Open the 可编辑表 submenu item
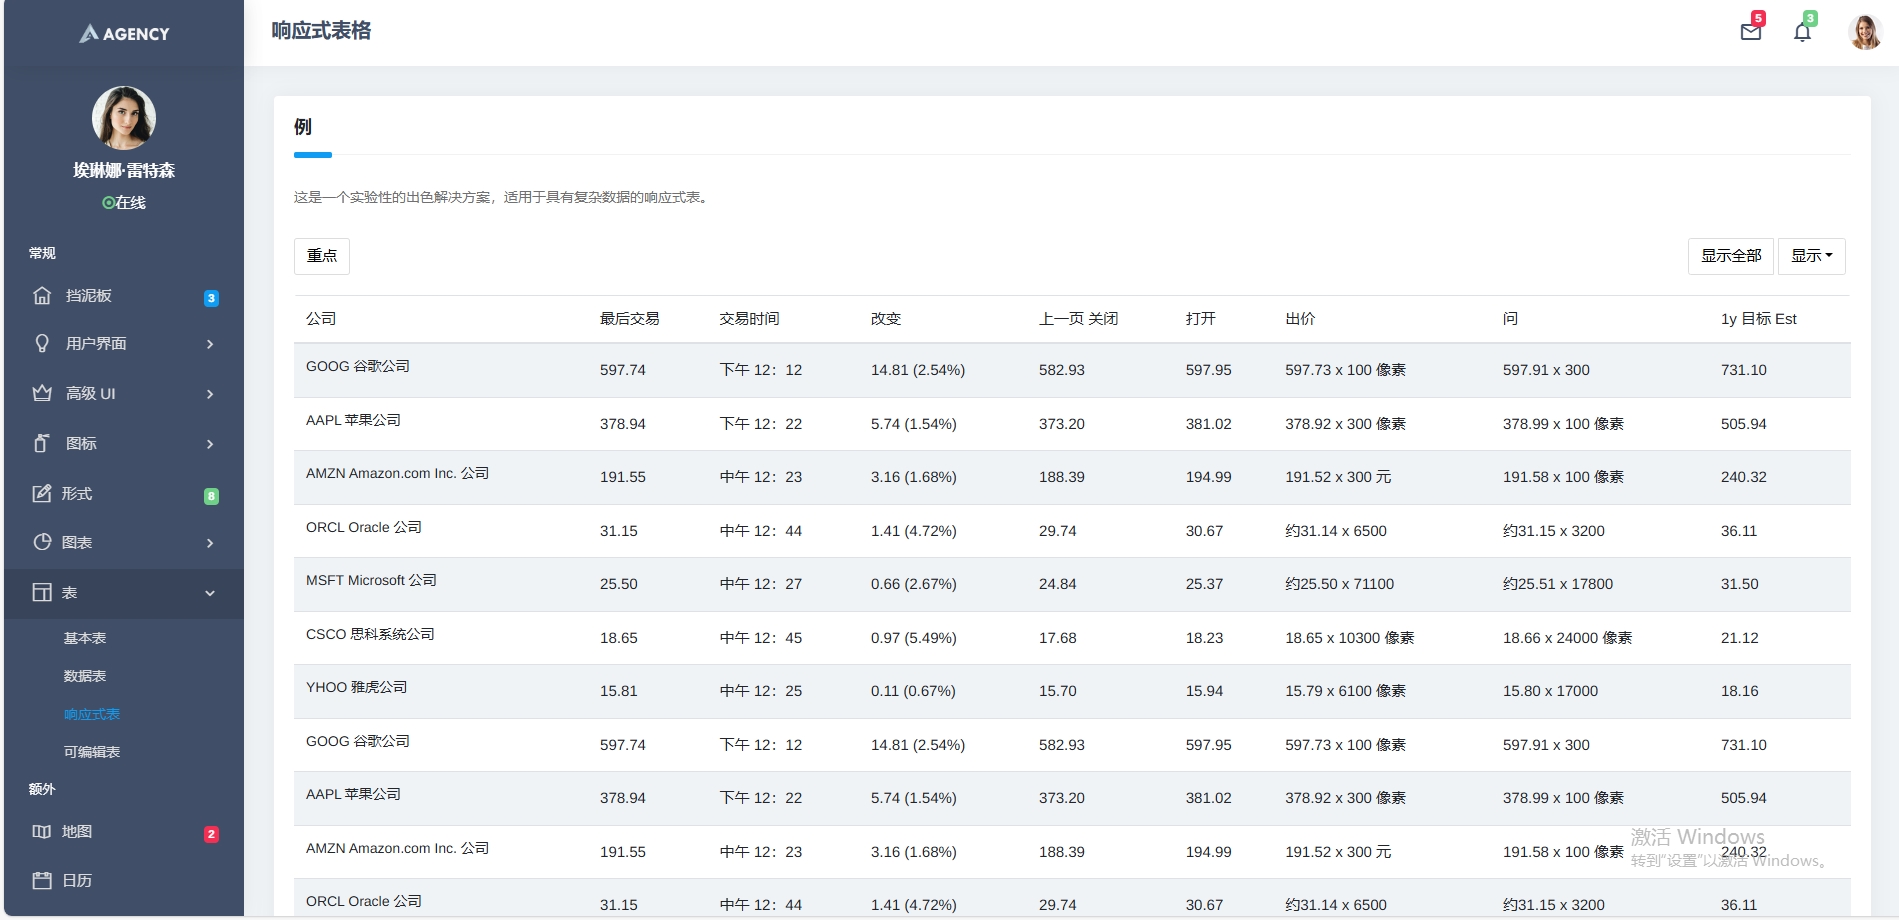Image resolution: width=1899 pixels, height=920 pixels. 92,752
